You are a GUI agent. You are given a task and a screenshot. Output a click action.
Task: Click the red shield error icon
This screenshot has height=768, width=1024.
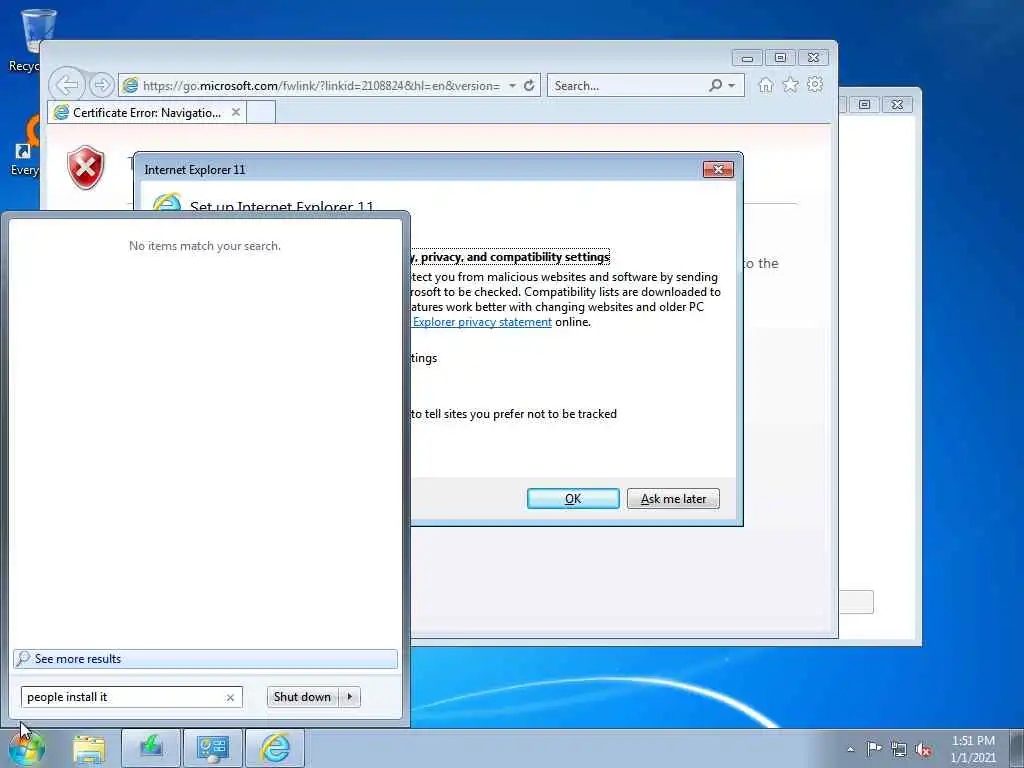click(86, 168)
